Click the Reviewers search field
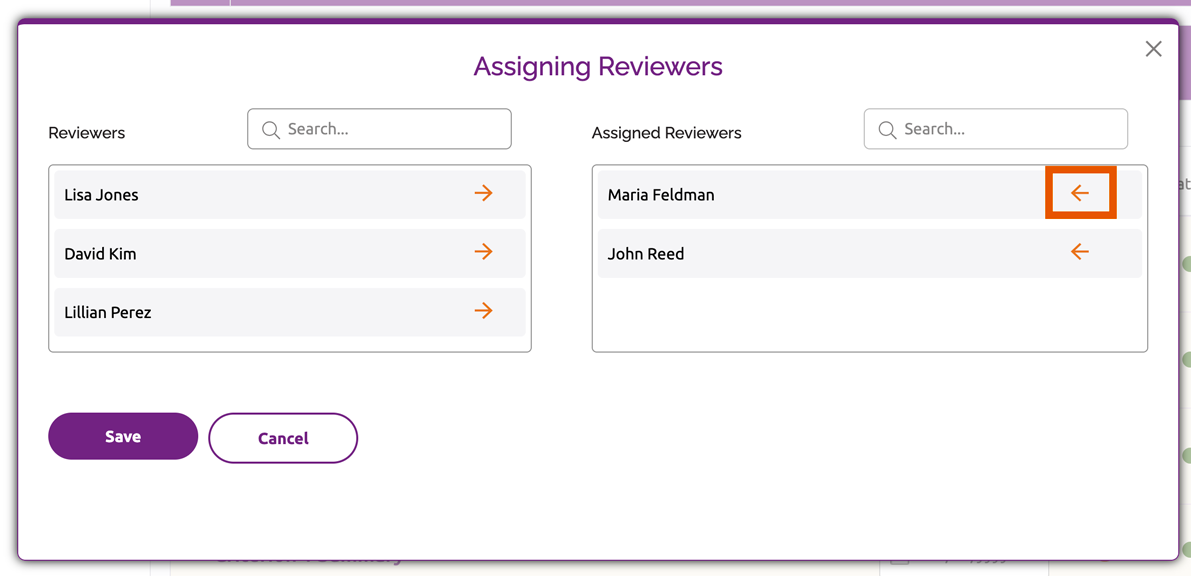The width and height of the screenshot is (1191, 576). tap(379, 129)
